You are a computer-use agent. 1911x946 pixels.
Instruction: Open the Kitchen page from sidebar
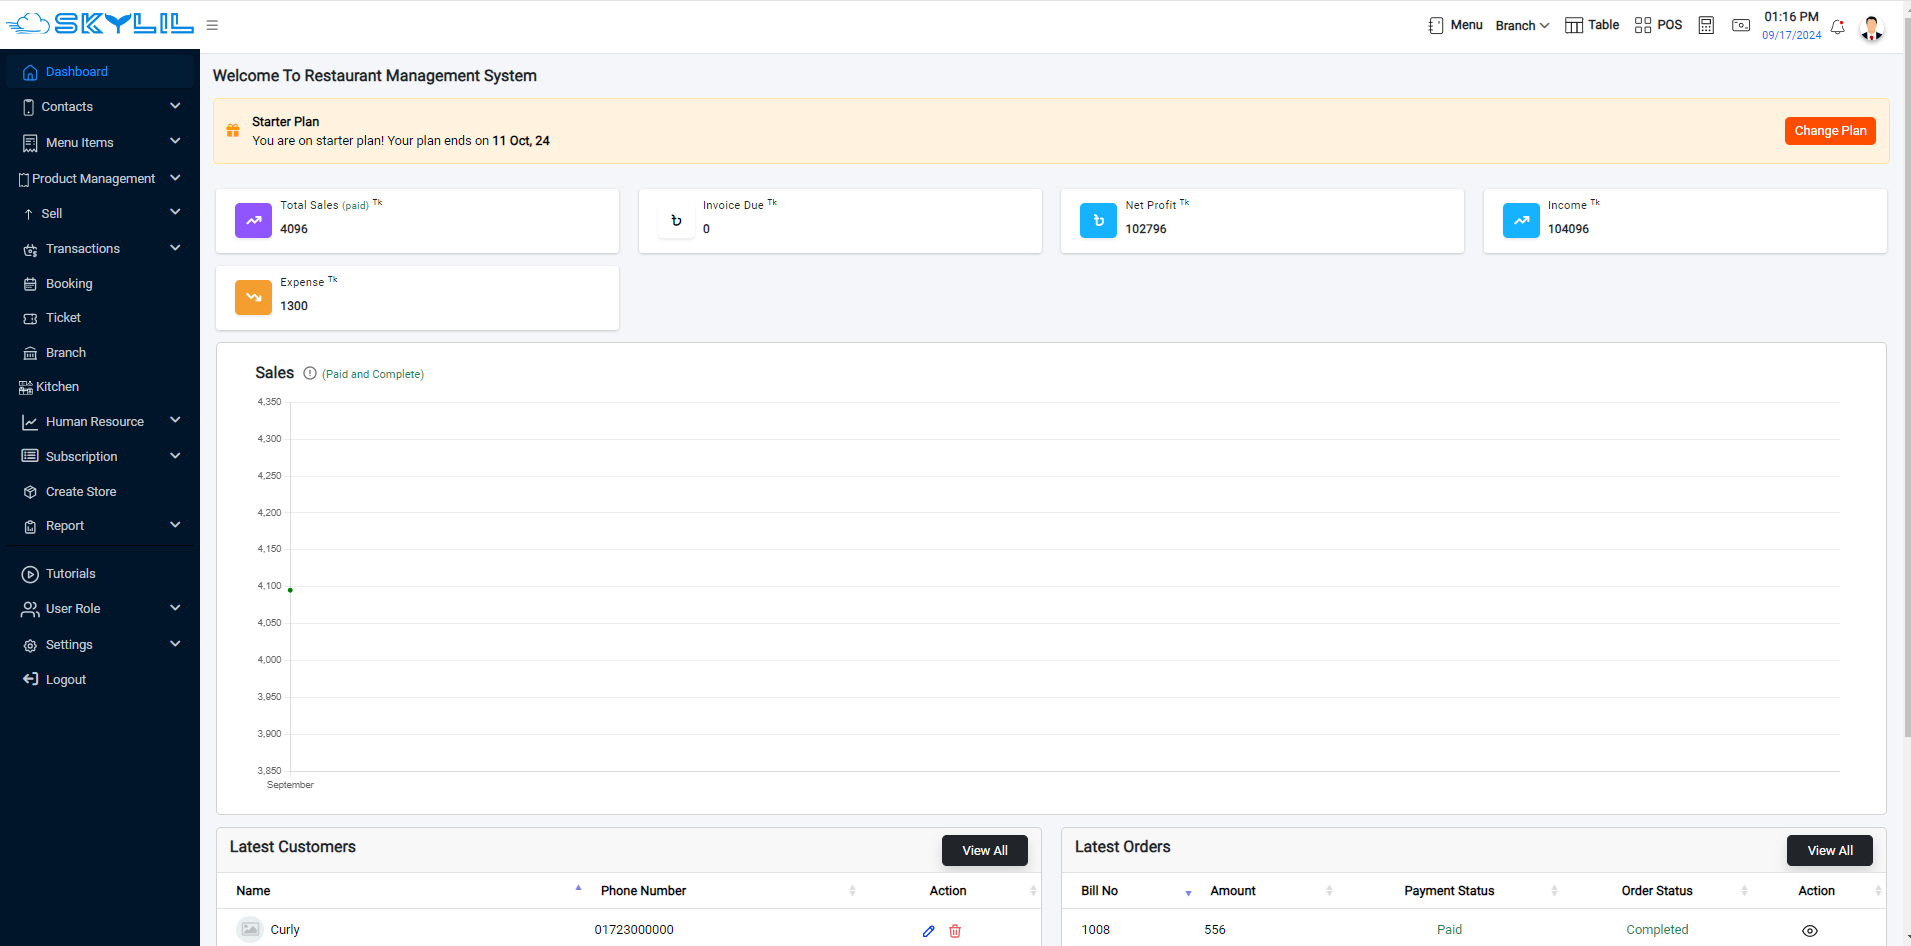click(57, 387)
